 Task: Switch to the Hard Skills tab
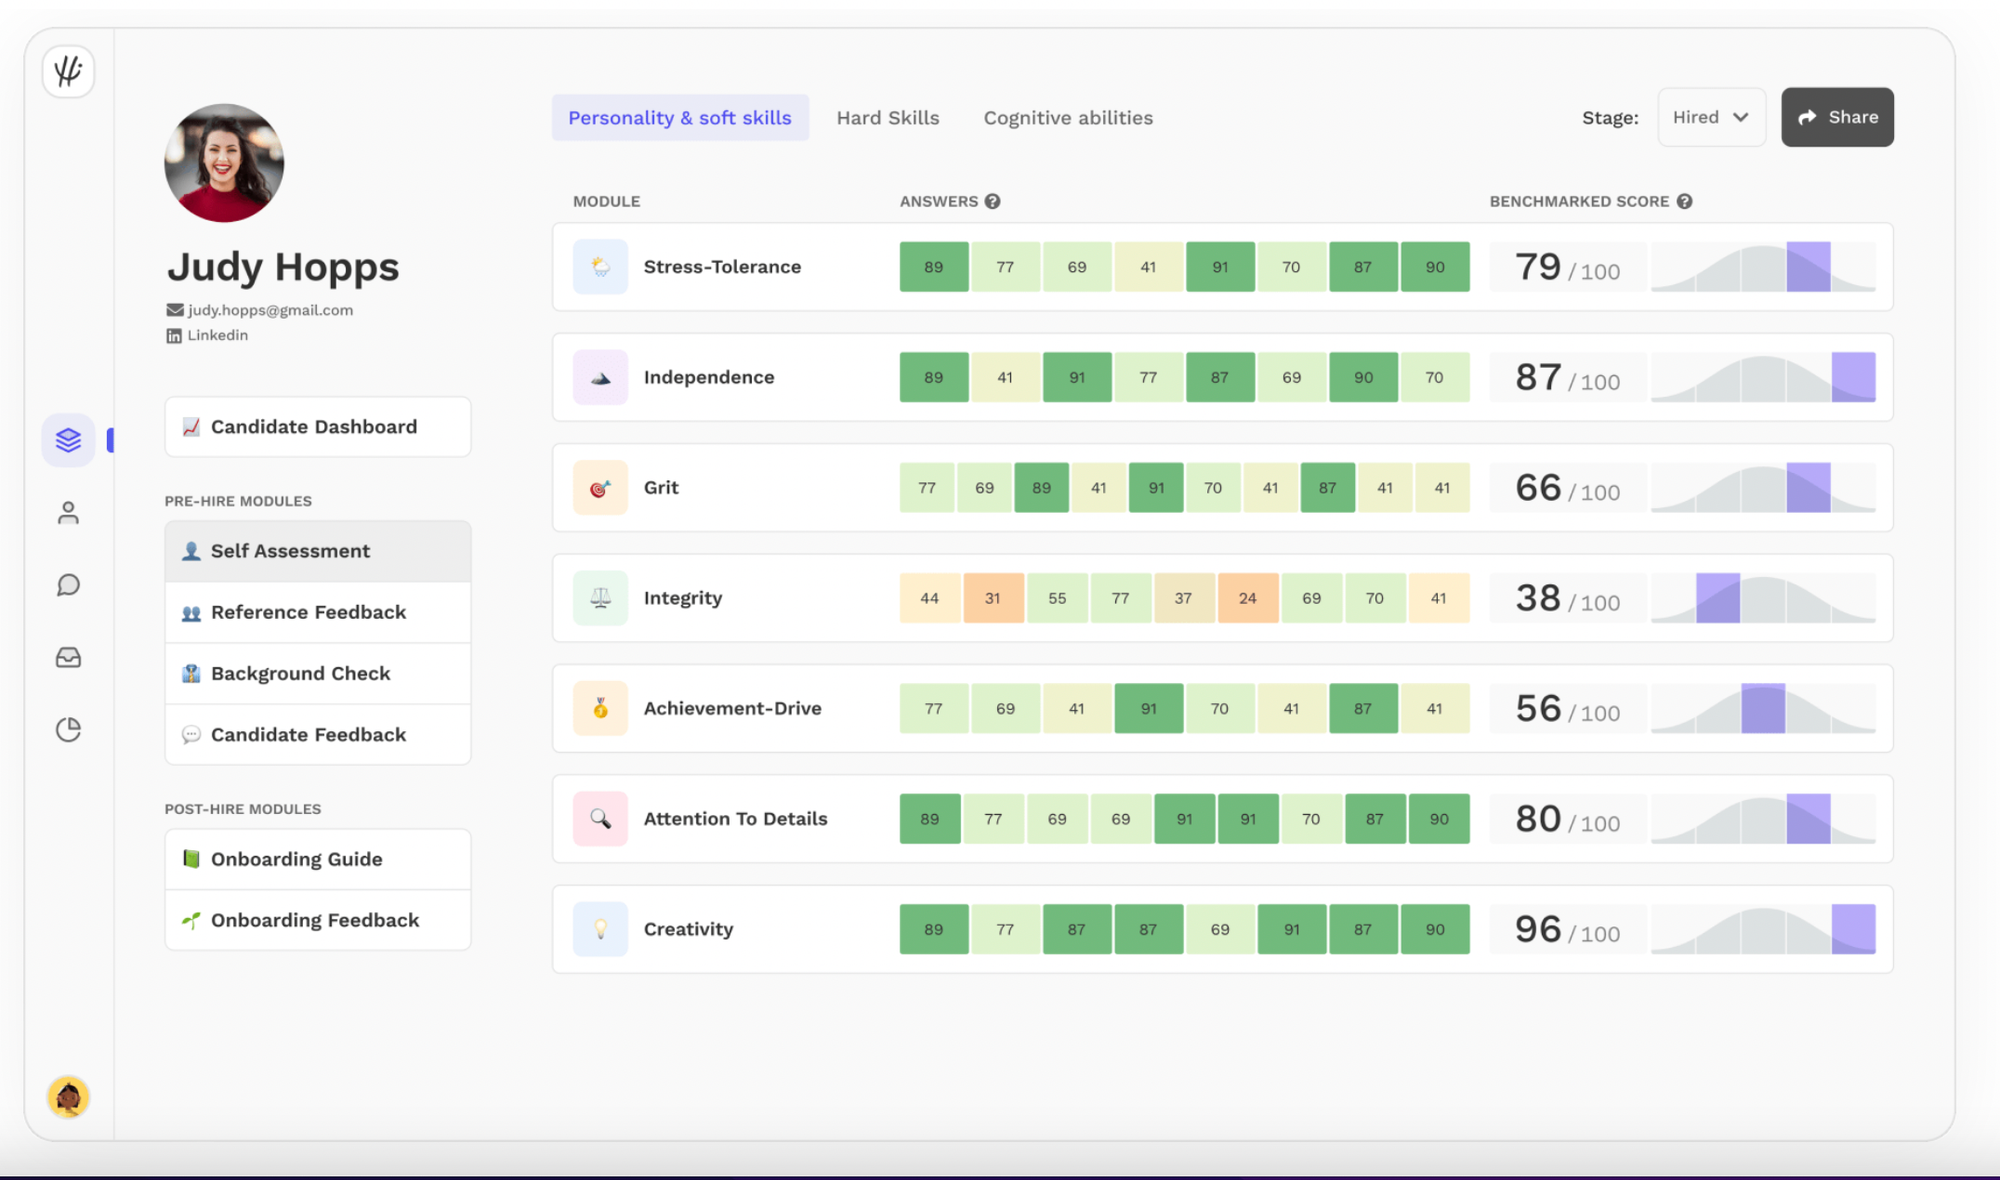(x=887, y=117)
